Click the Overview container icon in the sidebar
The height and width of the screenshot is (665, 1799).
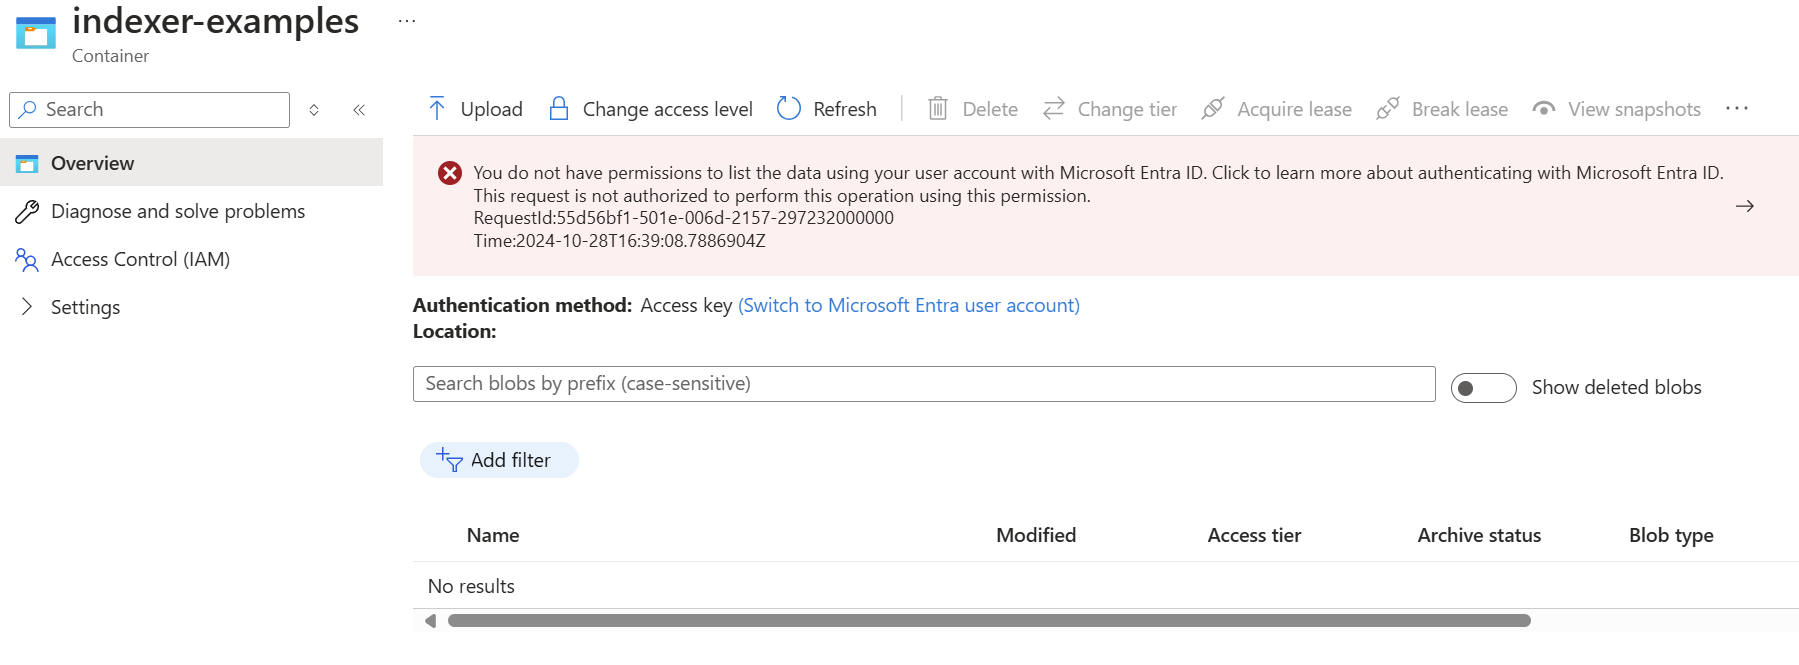click(x=27, y=163)
